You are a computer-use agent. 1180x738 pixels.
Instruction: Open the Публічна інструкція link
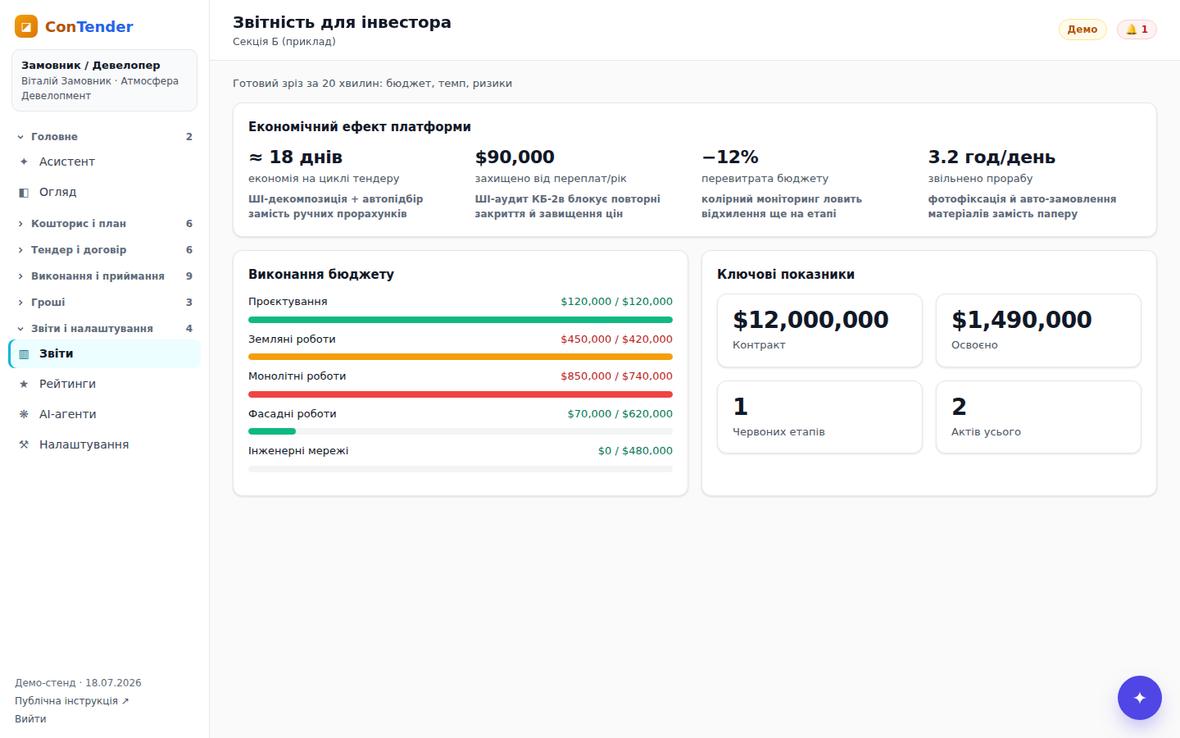tap(72, 701)
